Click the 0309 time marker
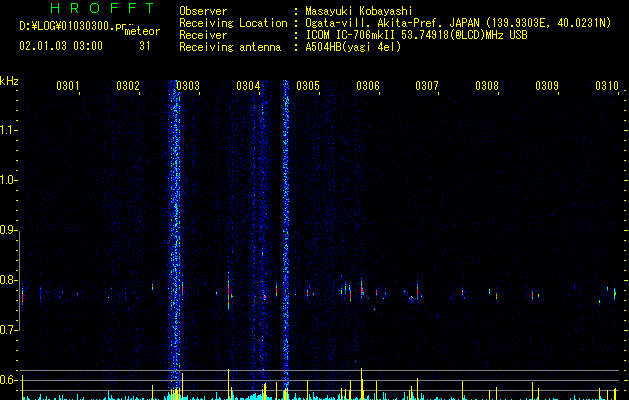The image size is (629, 400). [547, 85]
